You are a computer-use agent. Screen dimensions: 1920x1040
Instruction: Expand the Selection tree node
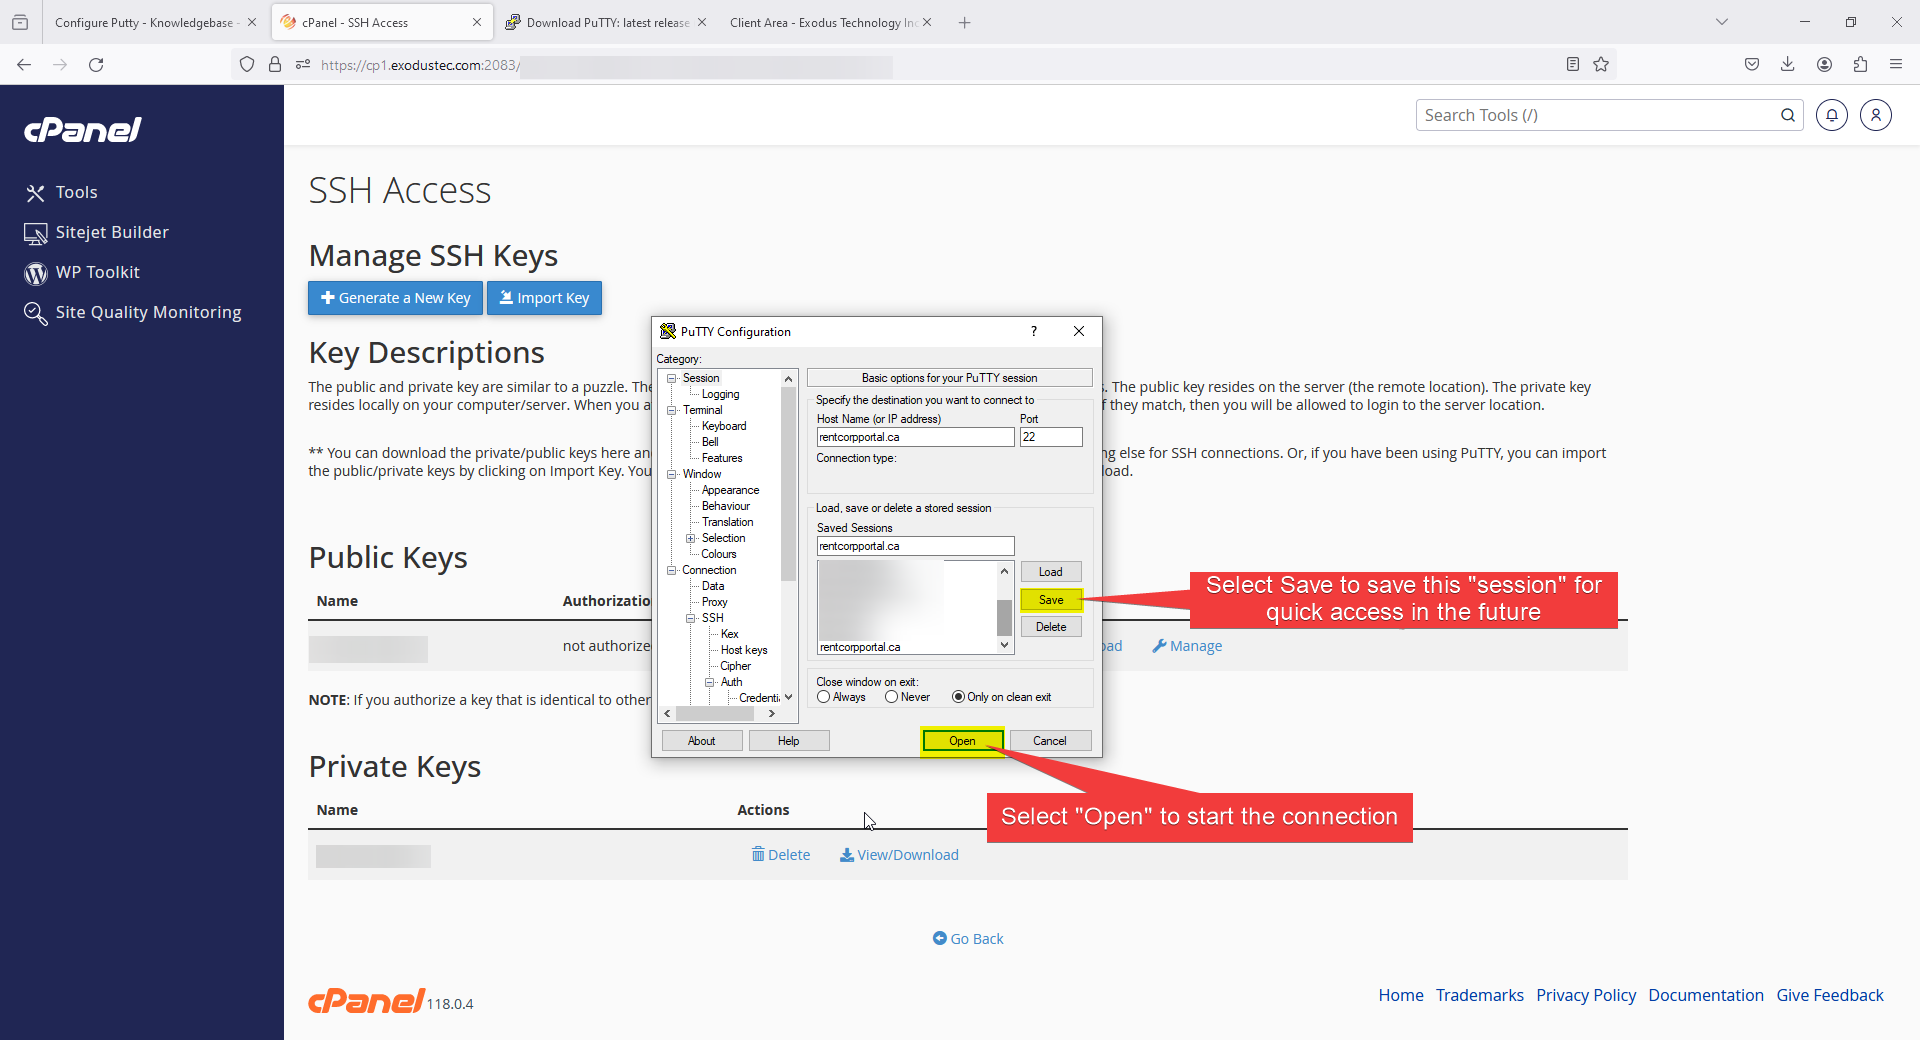coord(690,538)
